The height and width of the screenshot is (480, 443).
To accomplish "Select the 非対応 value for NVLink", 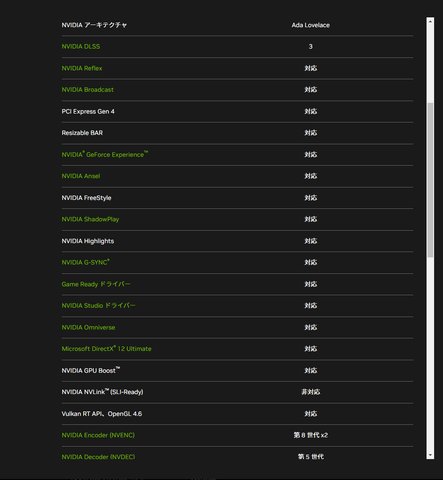I will pyautogui.click(x=311, y=392).
